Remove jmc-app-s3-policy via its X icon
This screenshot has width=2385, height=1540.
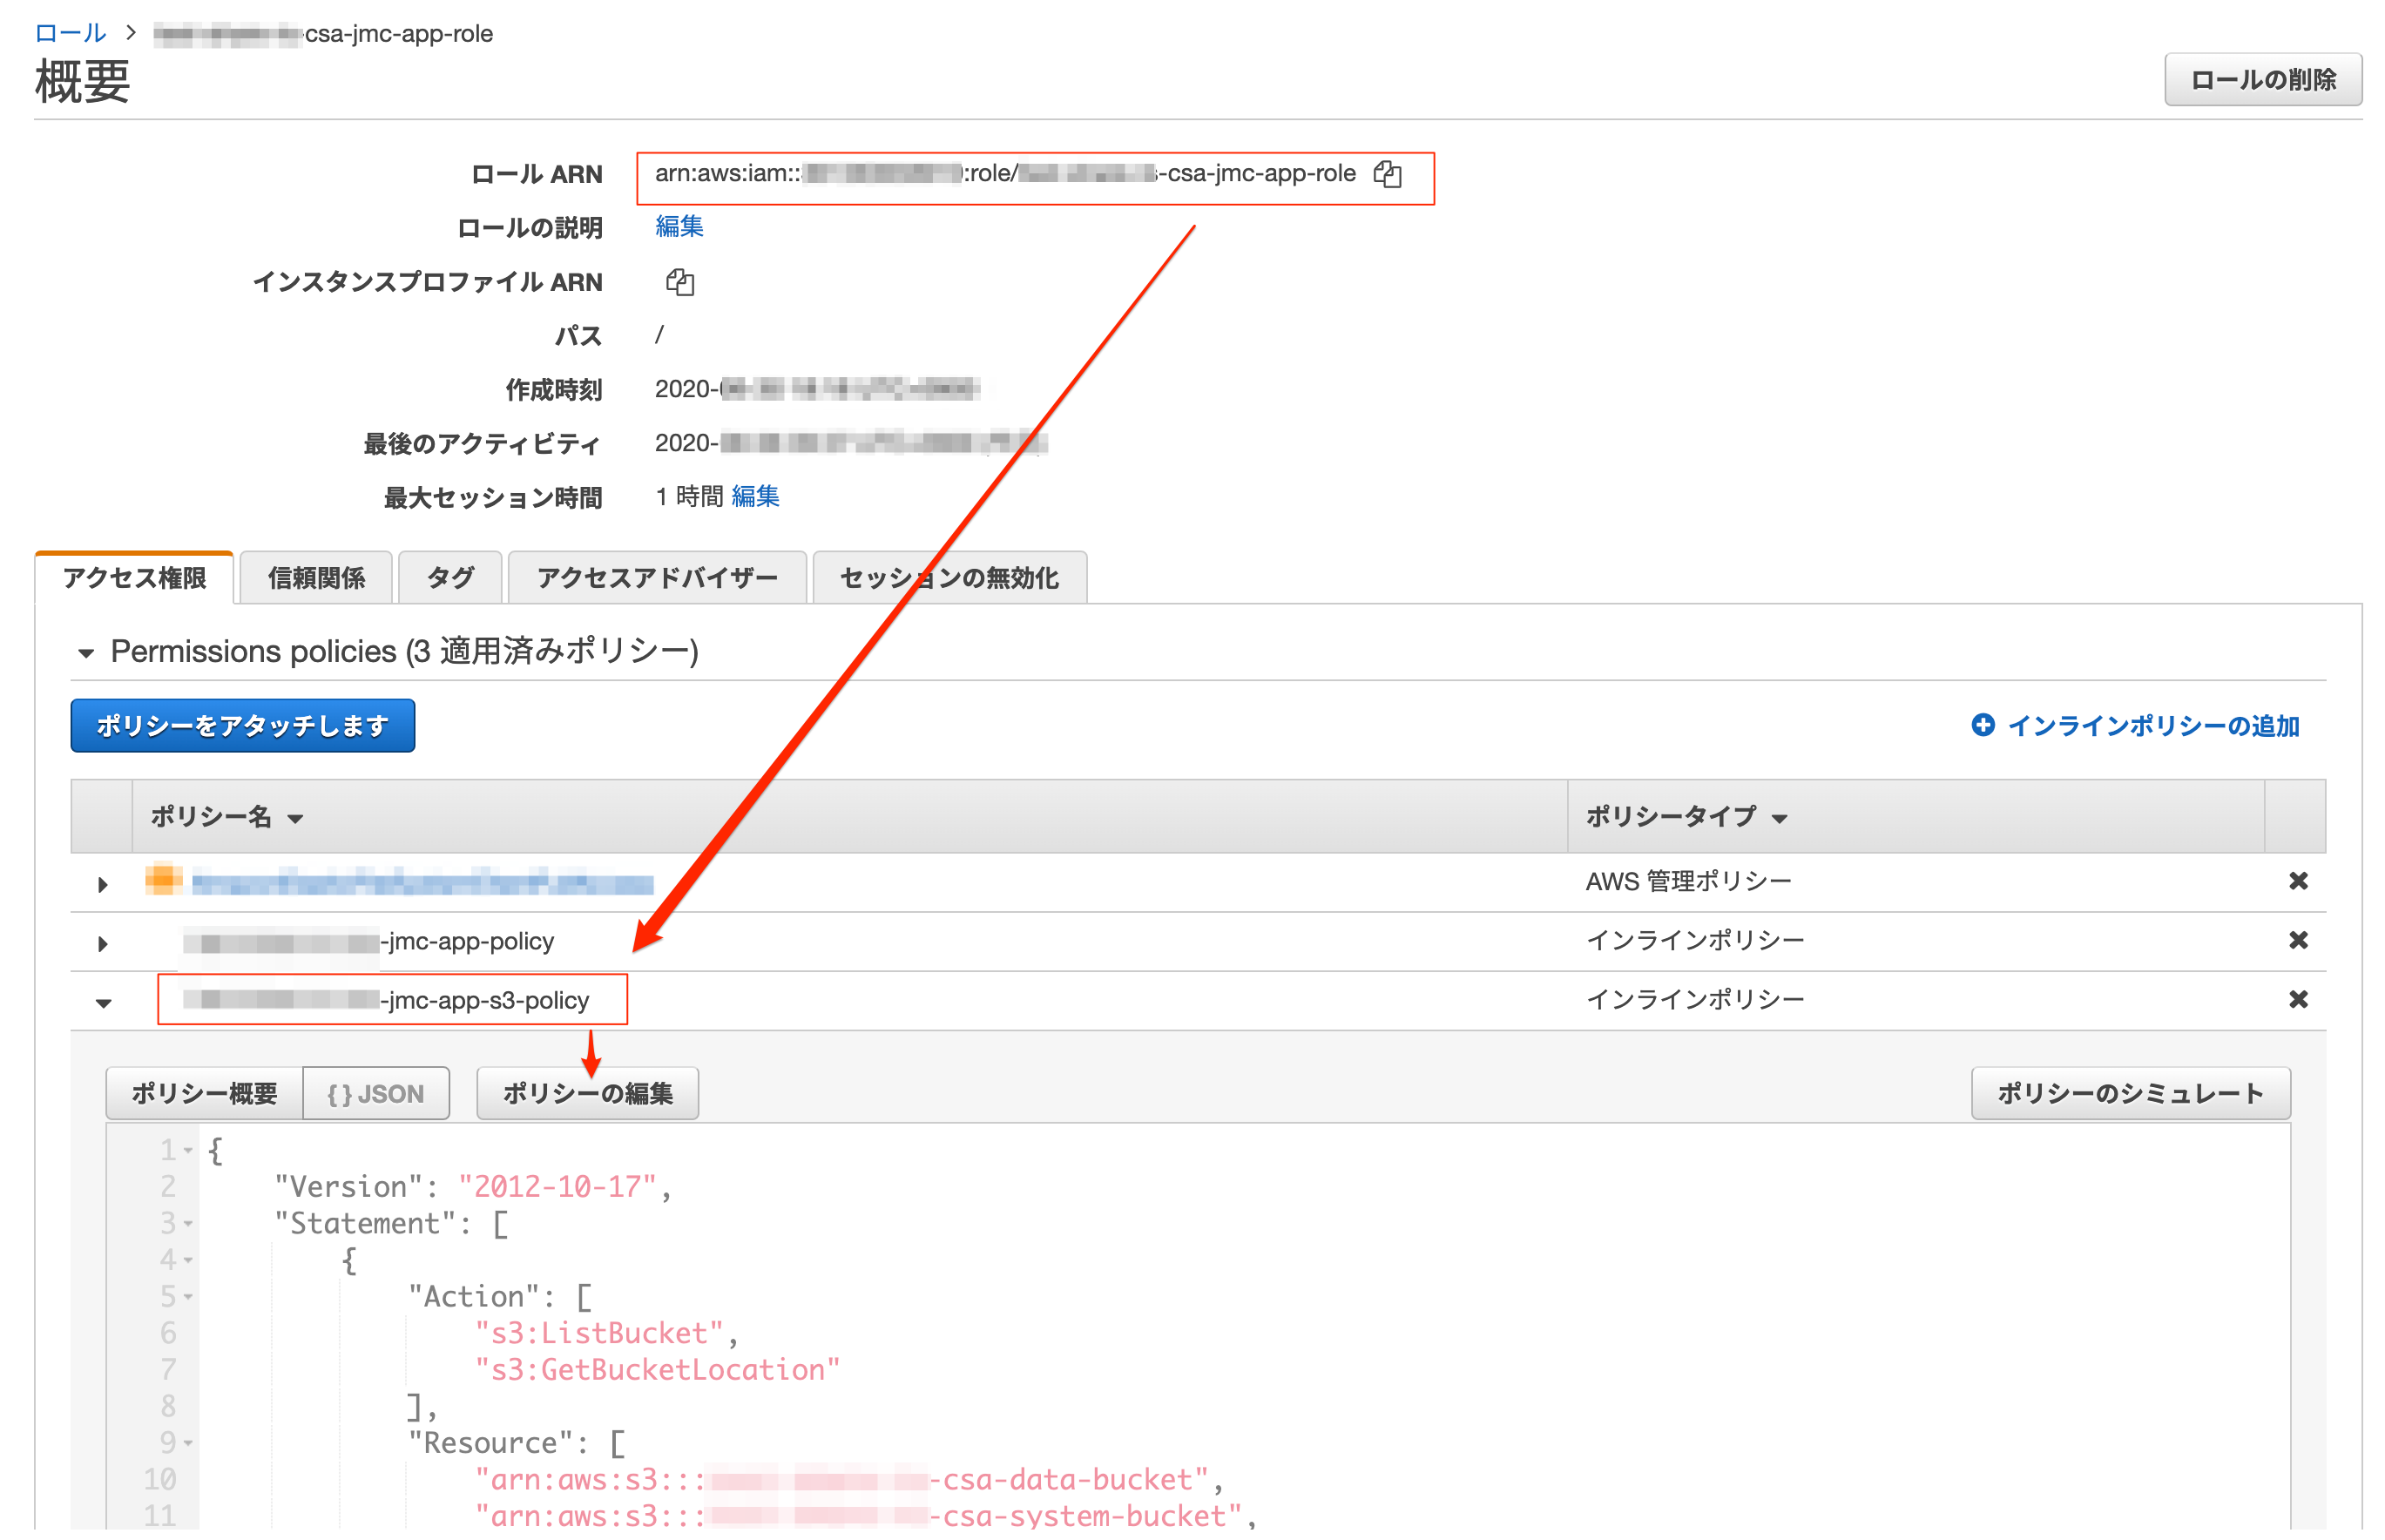(x=2299, y=999)
